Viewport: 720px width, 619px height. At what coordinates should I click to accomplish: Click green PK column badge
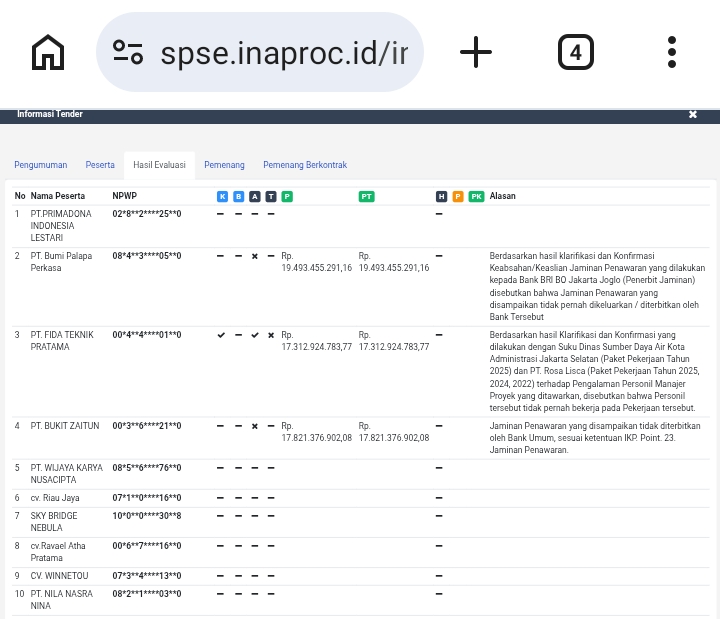click(476, 197)
